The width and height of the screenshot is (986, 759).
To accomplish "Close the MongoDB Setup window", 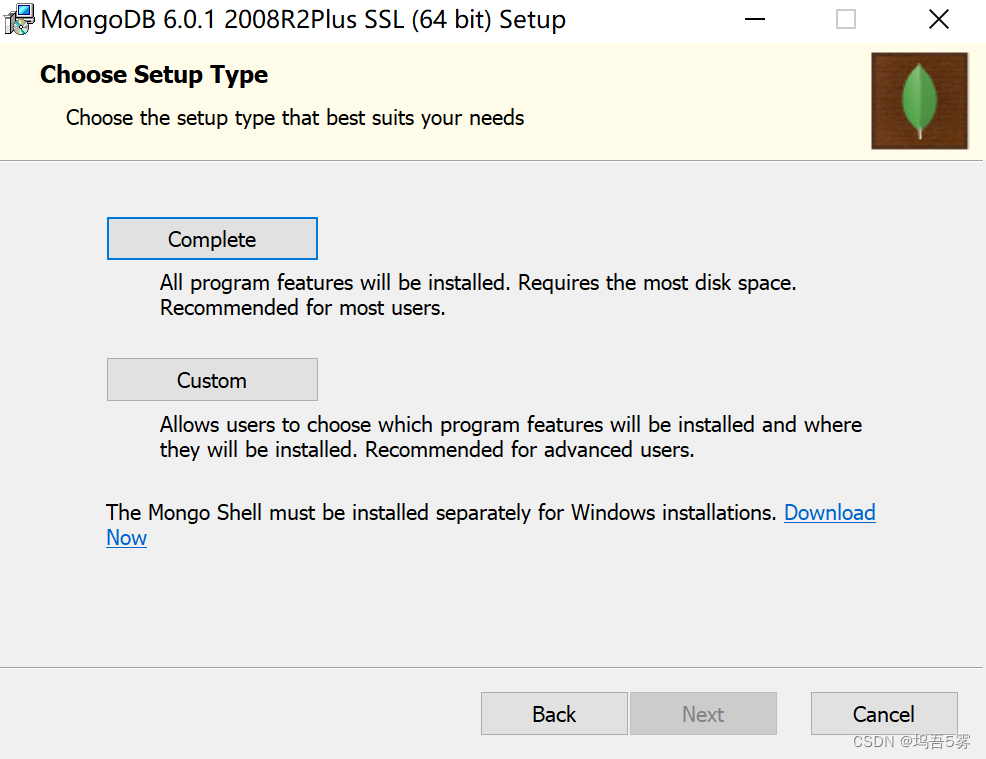I will pyautogui.click(x=938, y=19).
